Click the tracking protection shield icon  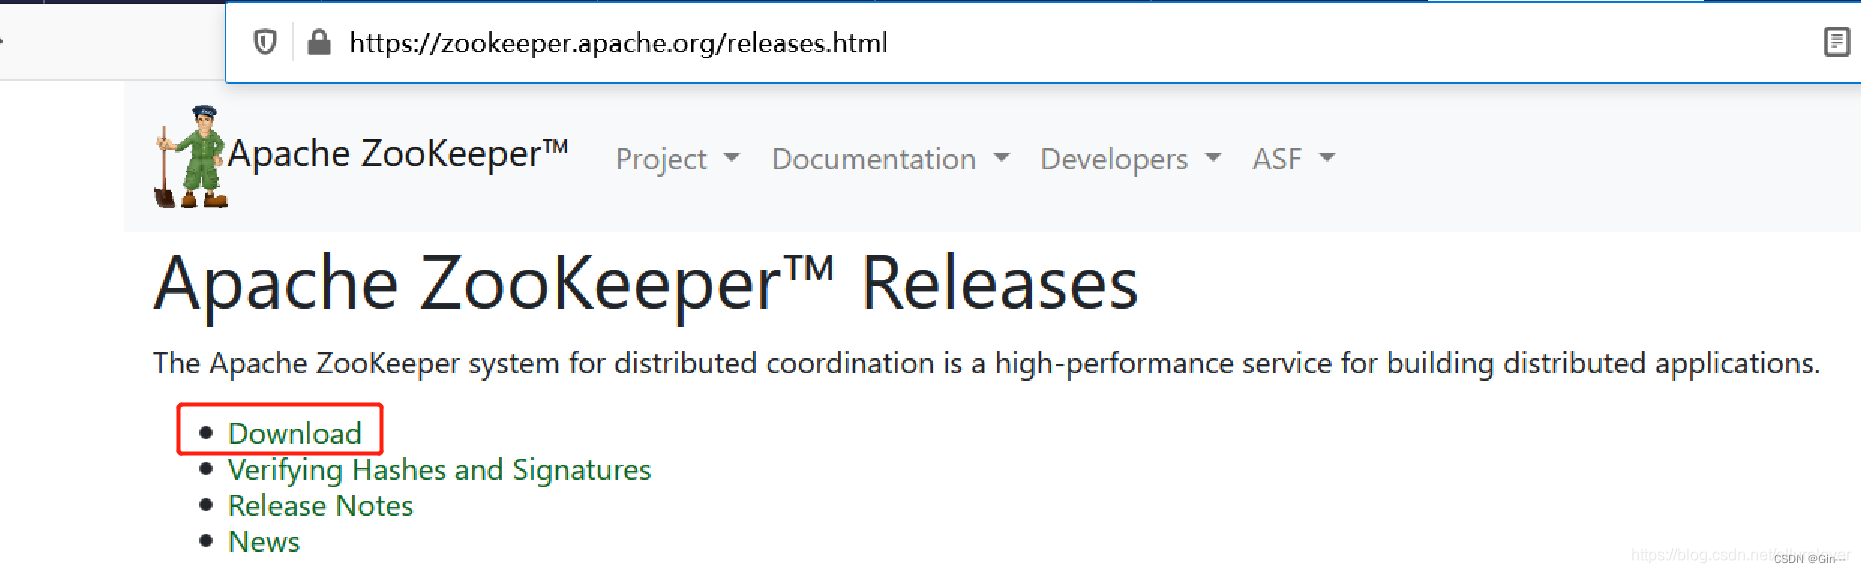tap(265, 42)
